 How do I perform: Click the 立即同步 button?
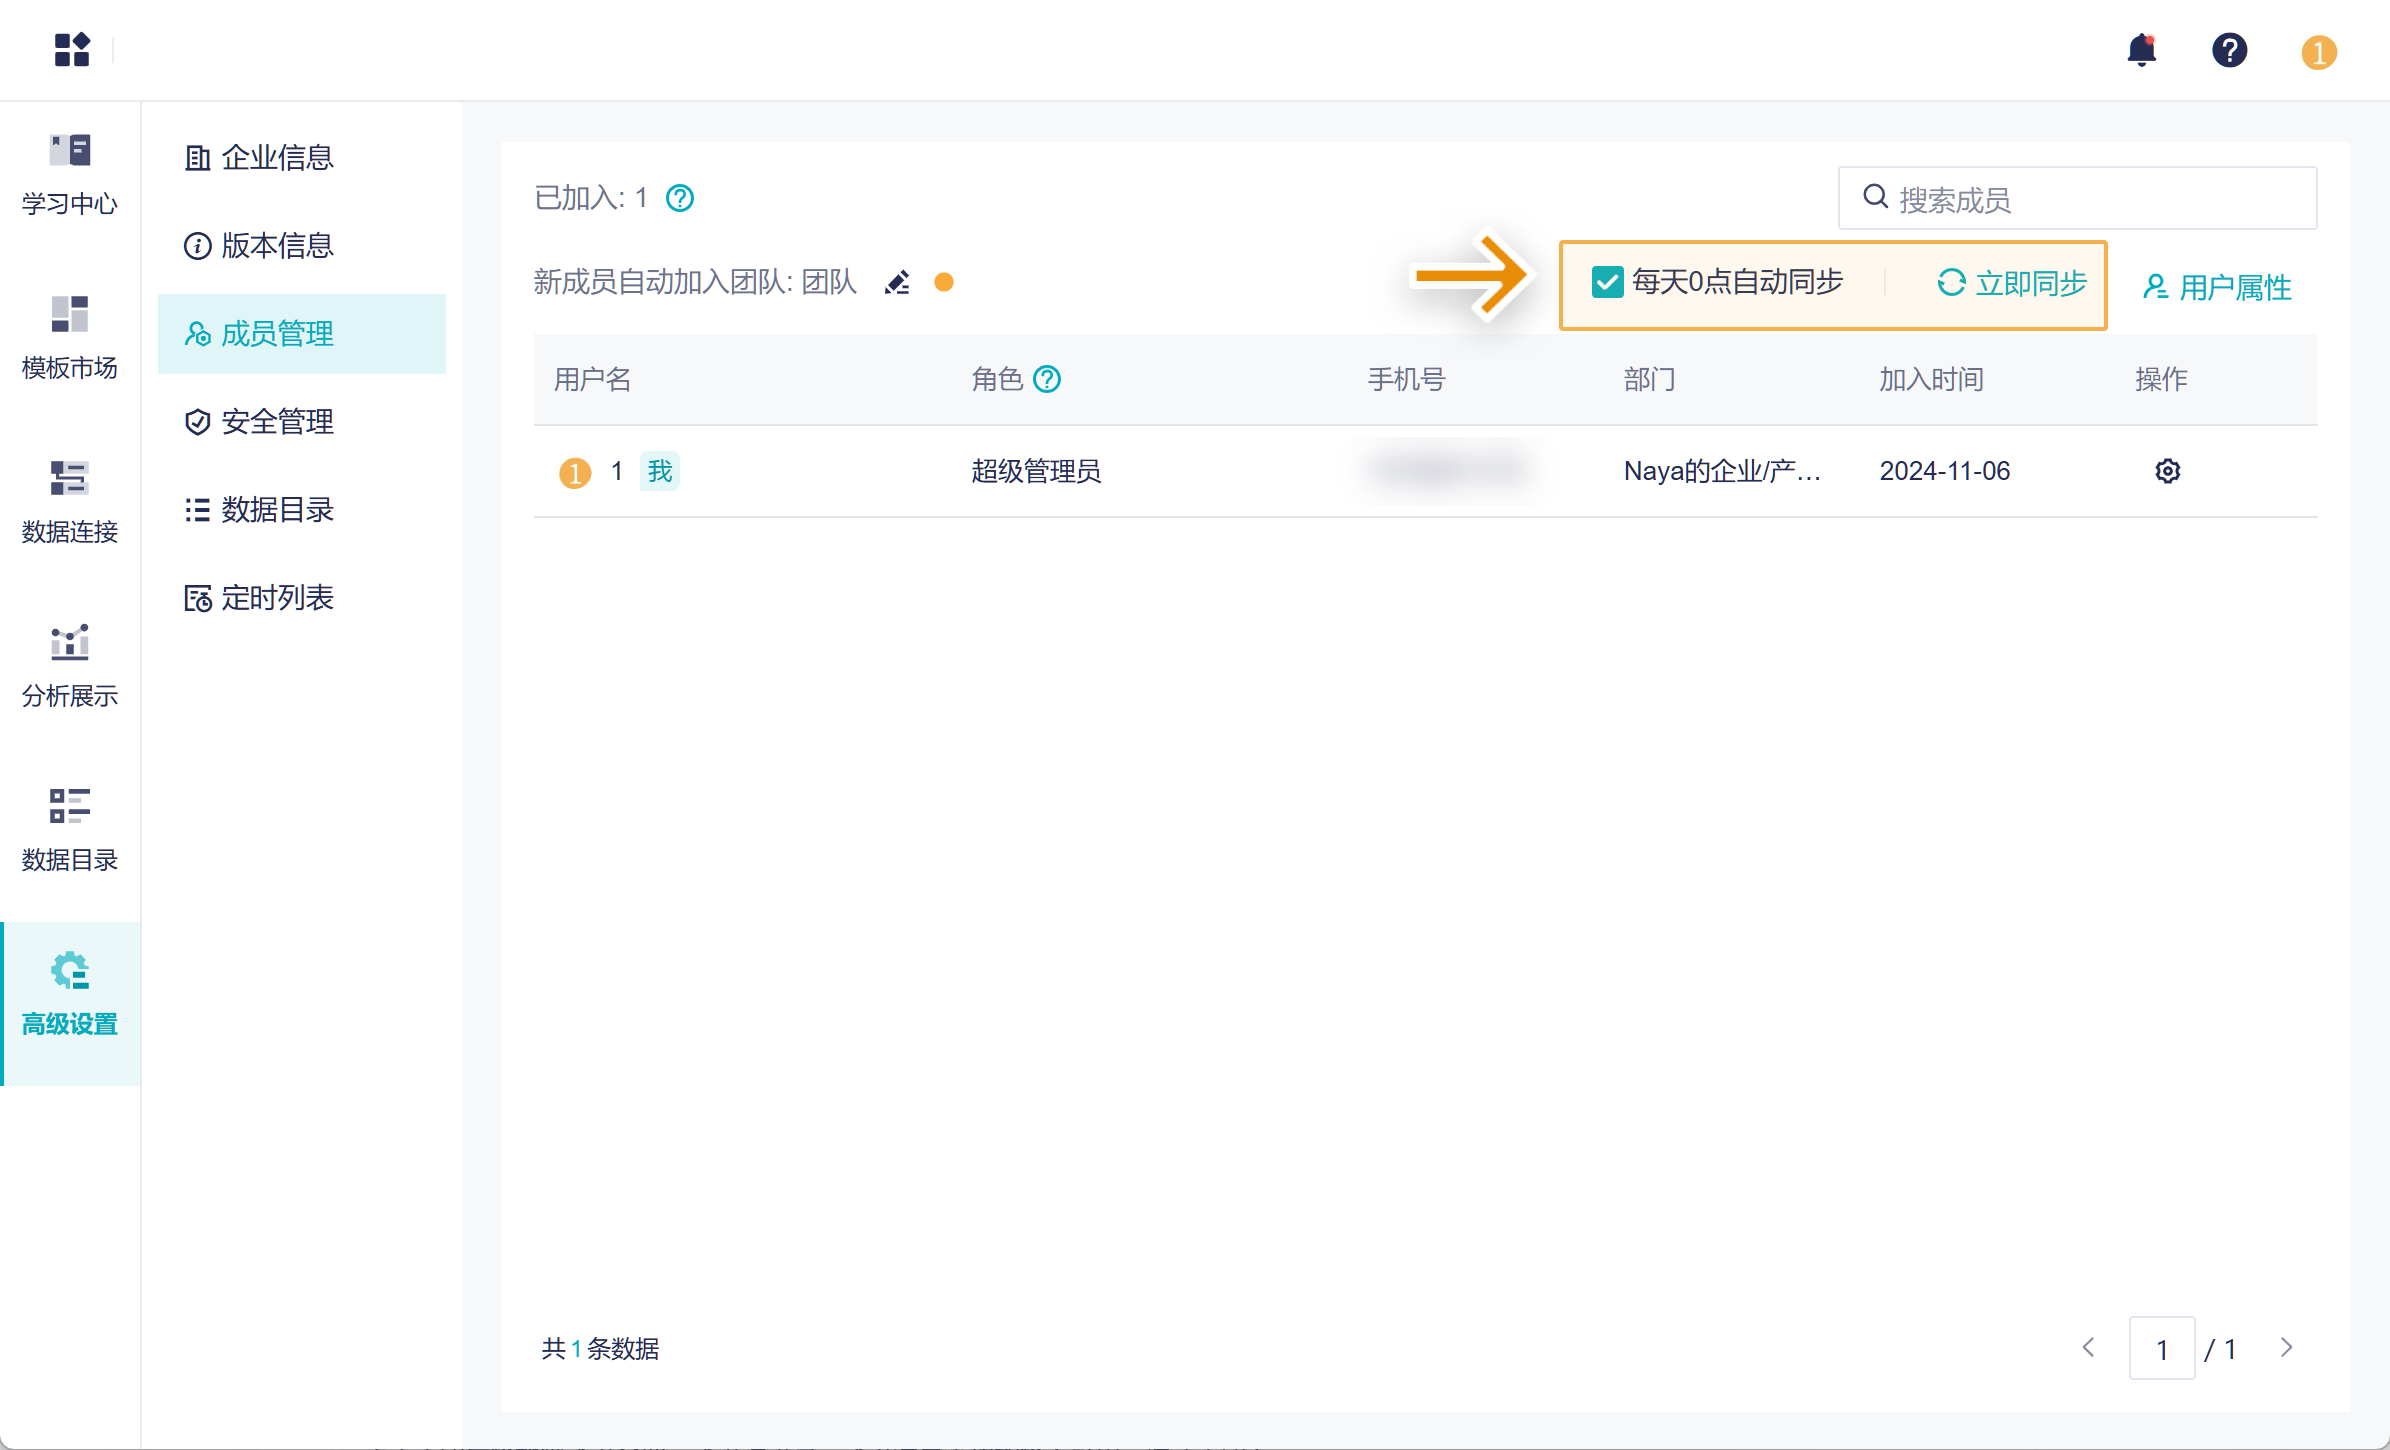click(2012, 283)
